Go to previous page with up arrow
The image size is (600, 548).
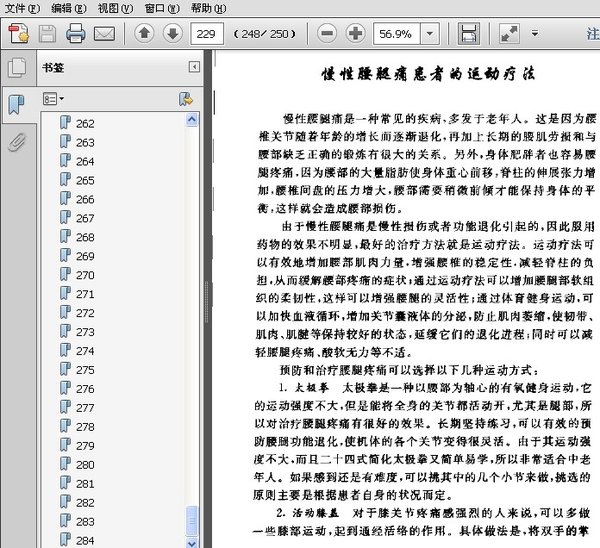click(144, 34)
